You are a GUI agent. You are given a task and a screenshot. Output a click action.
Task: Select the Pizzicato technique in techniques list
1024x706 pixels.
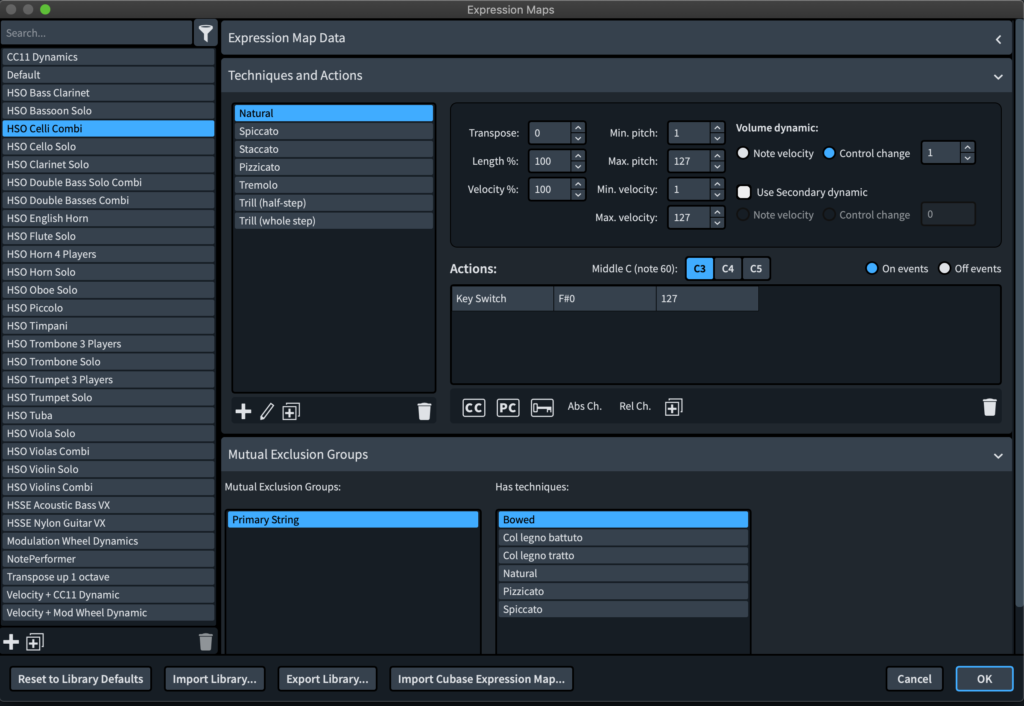[x=334, y=167]
